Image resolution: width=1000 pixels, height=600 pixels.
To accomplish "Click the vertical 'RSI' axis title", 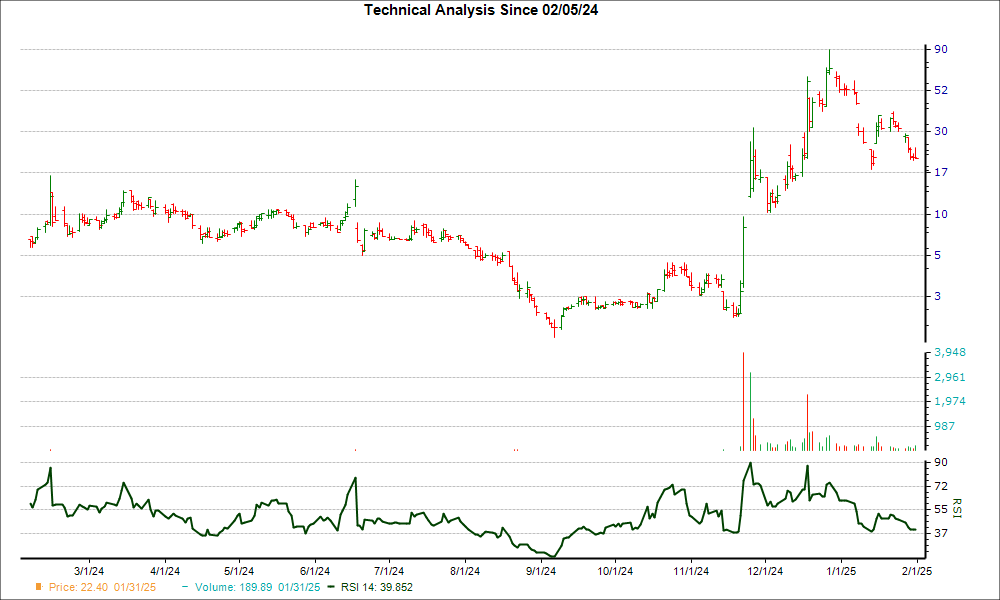I will pos(957,508).
